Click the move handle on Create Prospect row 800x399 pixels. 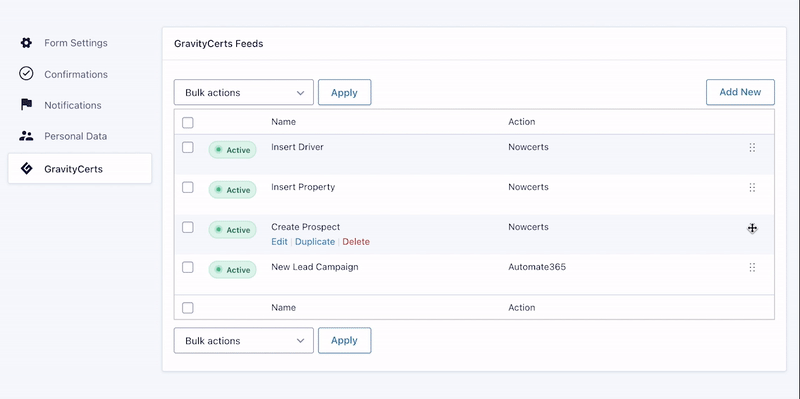click(x=752, y=228)
